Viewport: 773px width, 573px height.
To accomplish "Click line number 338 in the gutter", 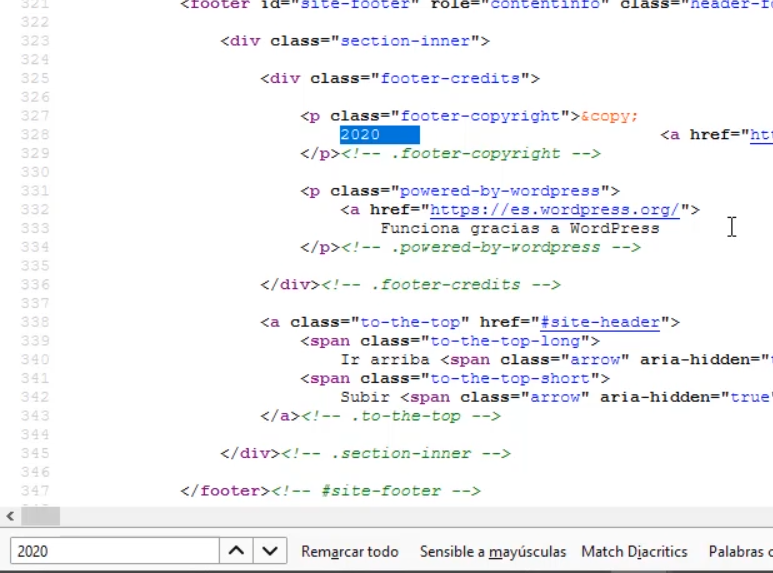I will [x=34, y=322].
